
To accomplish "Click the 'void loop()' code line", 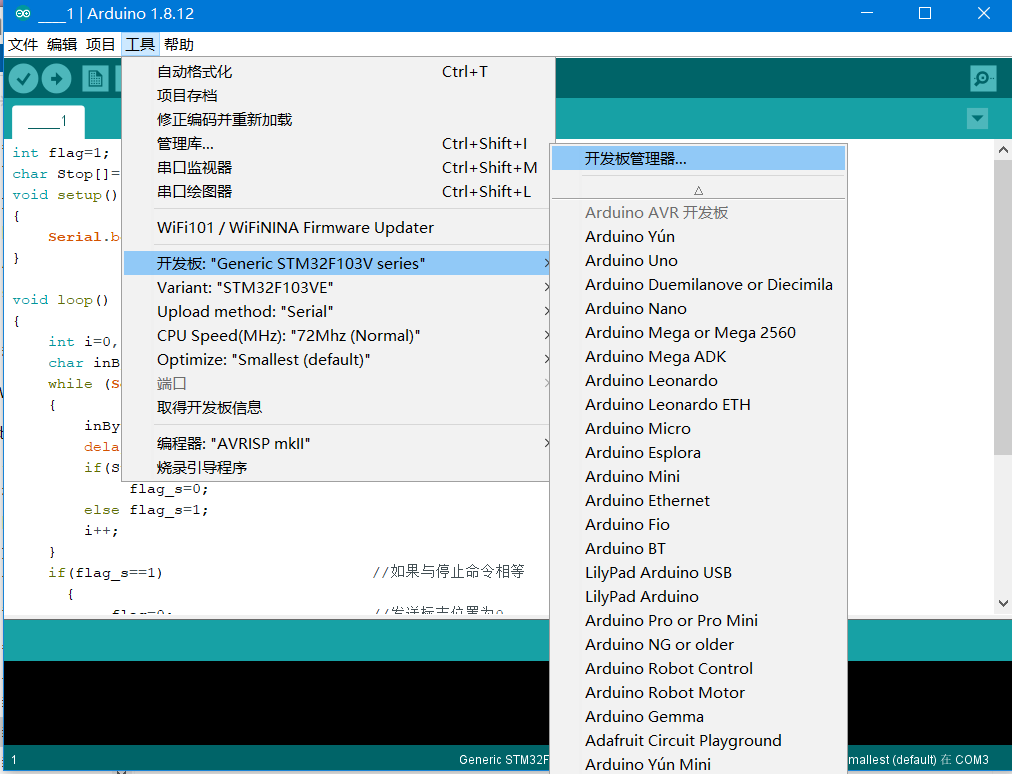I will click(61, 300).
